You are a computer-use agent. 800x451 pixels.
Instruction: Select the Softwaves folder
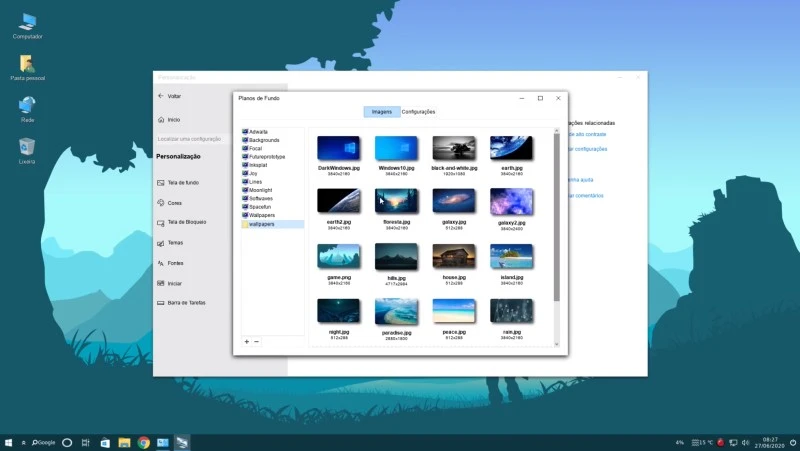(x=258, y=198)
